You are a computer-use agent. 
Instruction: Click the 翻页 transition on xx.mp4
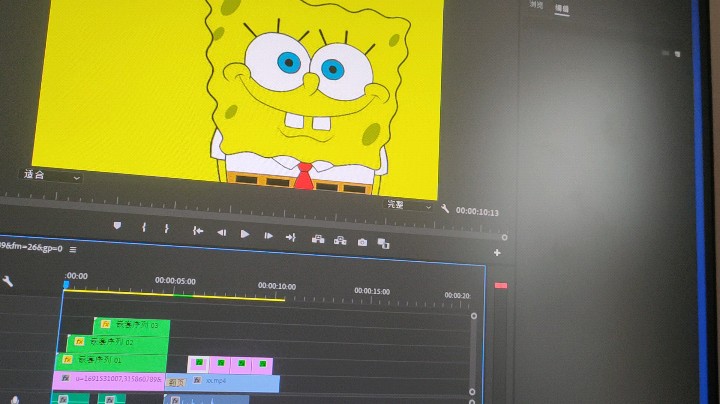[176, 382]
